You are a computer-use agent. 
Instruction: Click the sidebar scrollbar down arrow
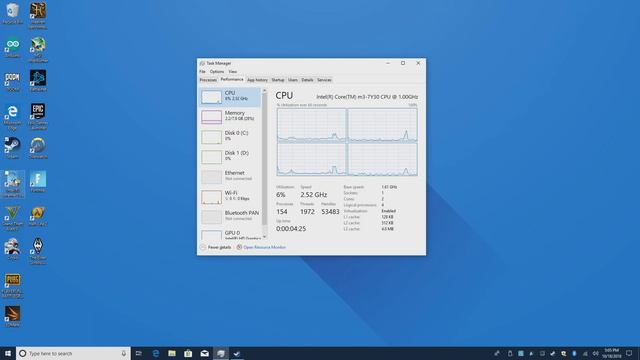coord(264,237)
